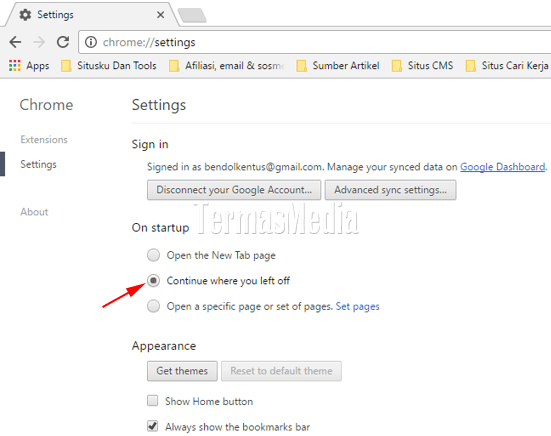Open the Apps grid shortcut

point(29,66)
